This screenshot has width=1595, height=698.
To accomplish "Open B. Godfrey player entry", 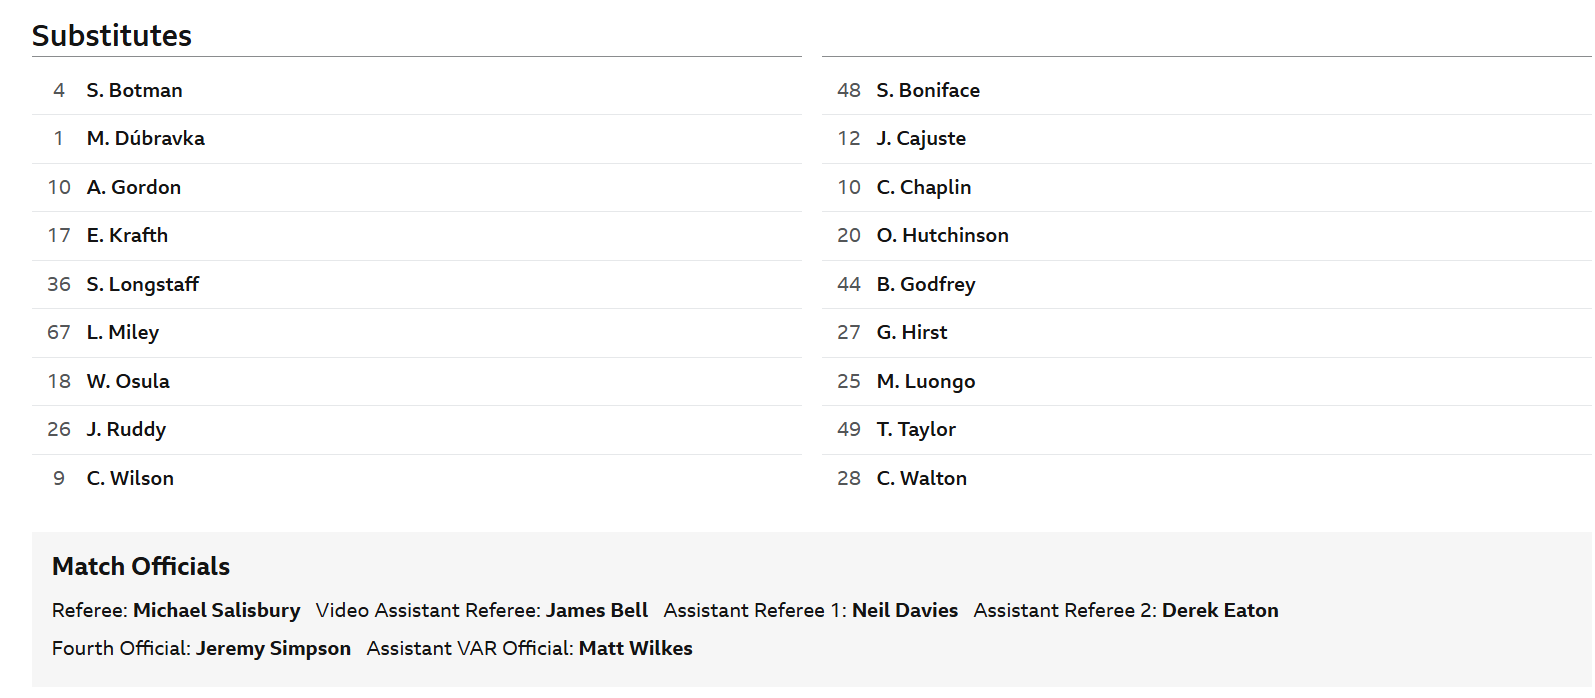I will point(925,284).
